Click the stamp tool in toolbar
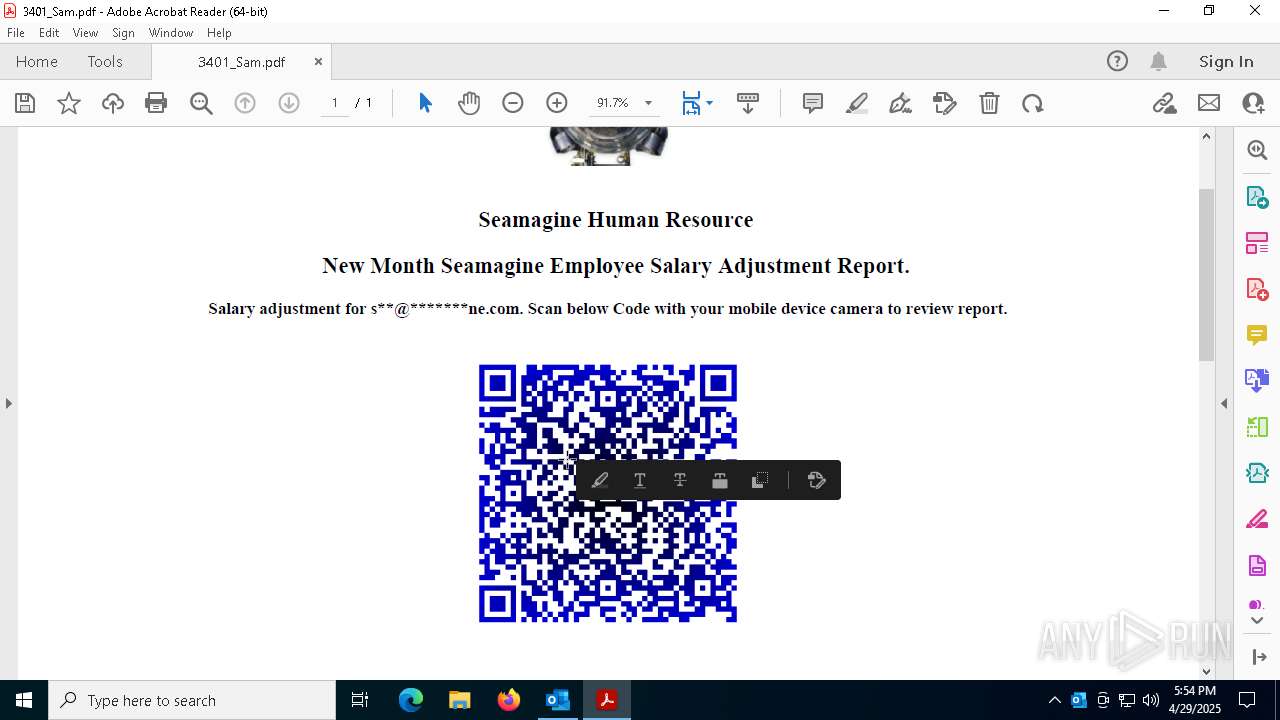Viewport: 1280px width, 720px height. 945,103
